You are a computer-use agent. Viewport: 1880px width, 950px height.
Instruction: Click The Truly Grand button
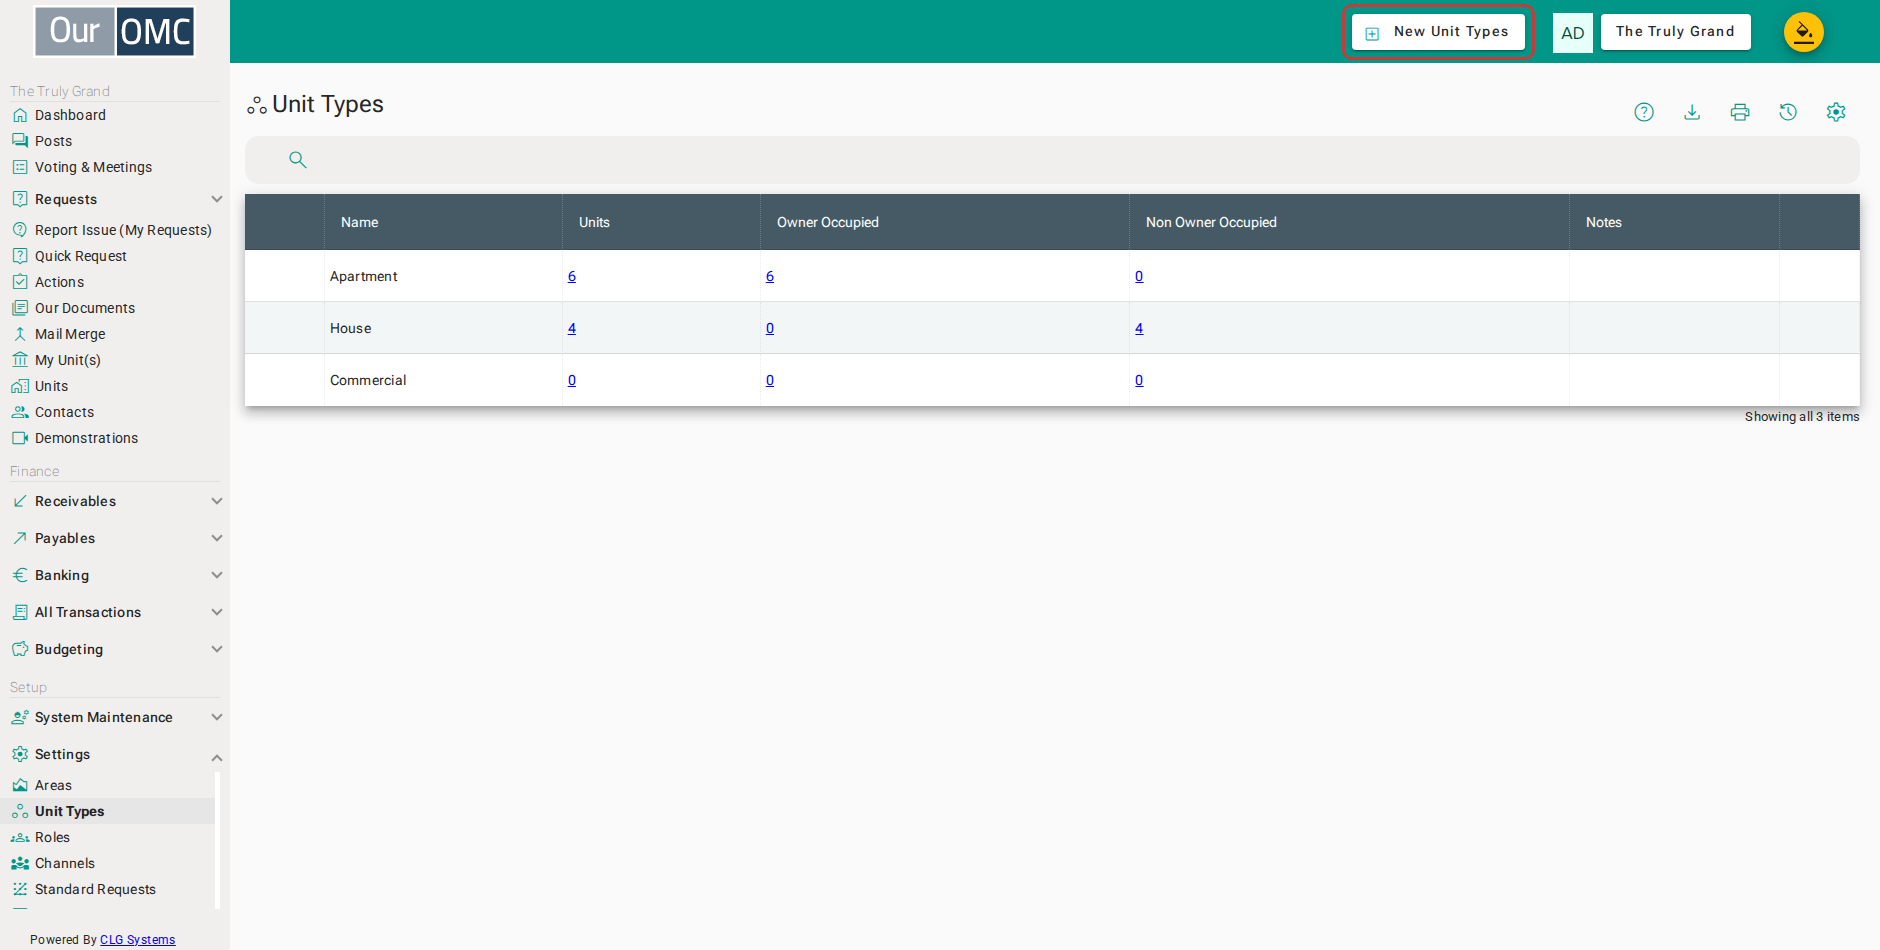[1675, 32]
